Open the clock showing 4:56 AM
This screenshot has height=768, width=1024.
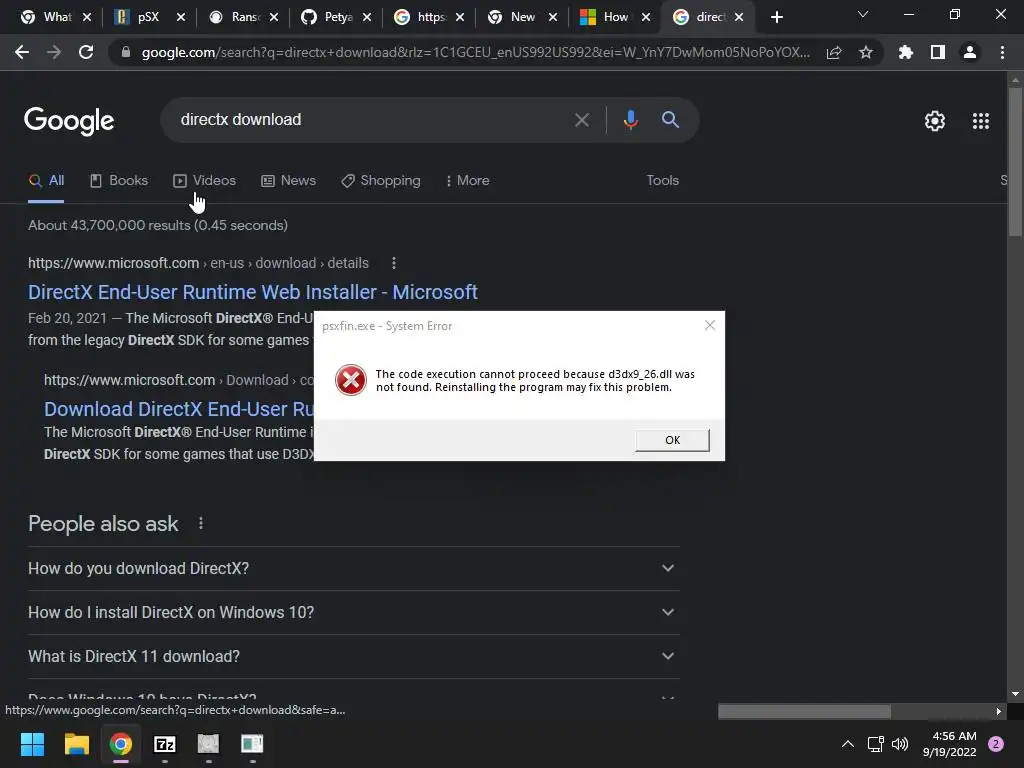tap(950, 744)
